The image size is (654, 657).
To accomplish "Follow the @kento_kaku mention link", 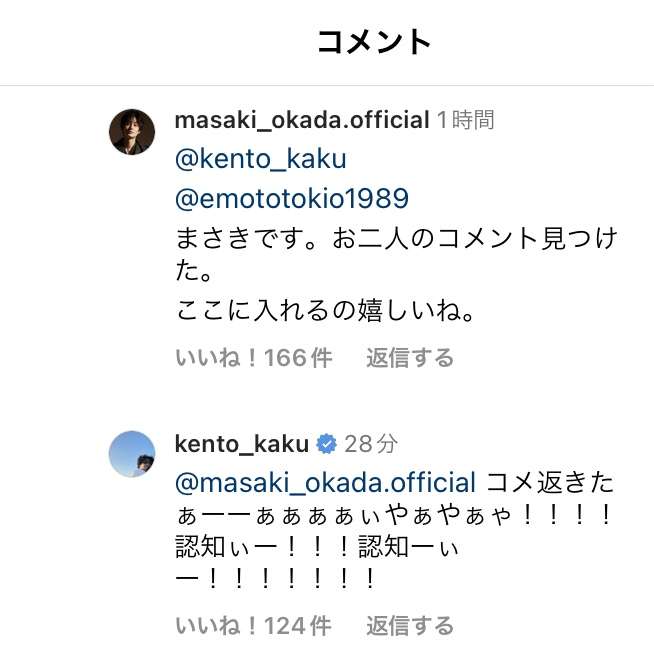I will (x=260, y=159).
